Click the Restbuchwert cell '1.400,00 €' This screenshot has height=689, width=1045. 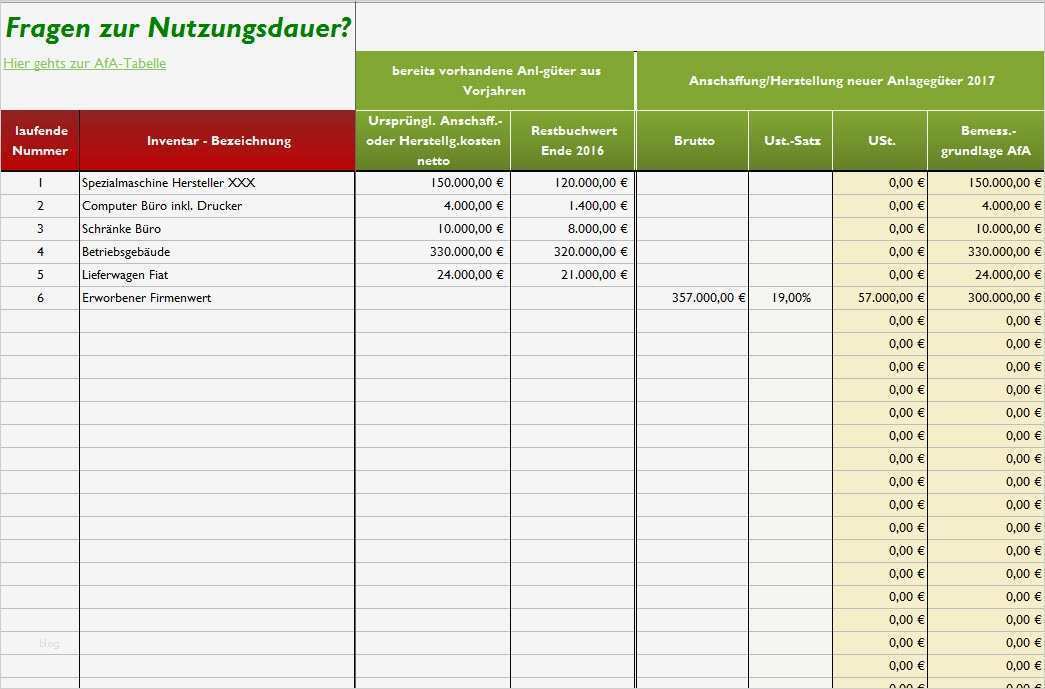pyautogui.click(x=573, y=206)
